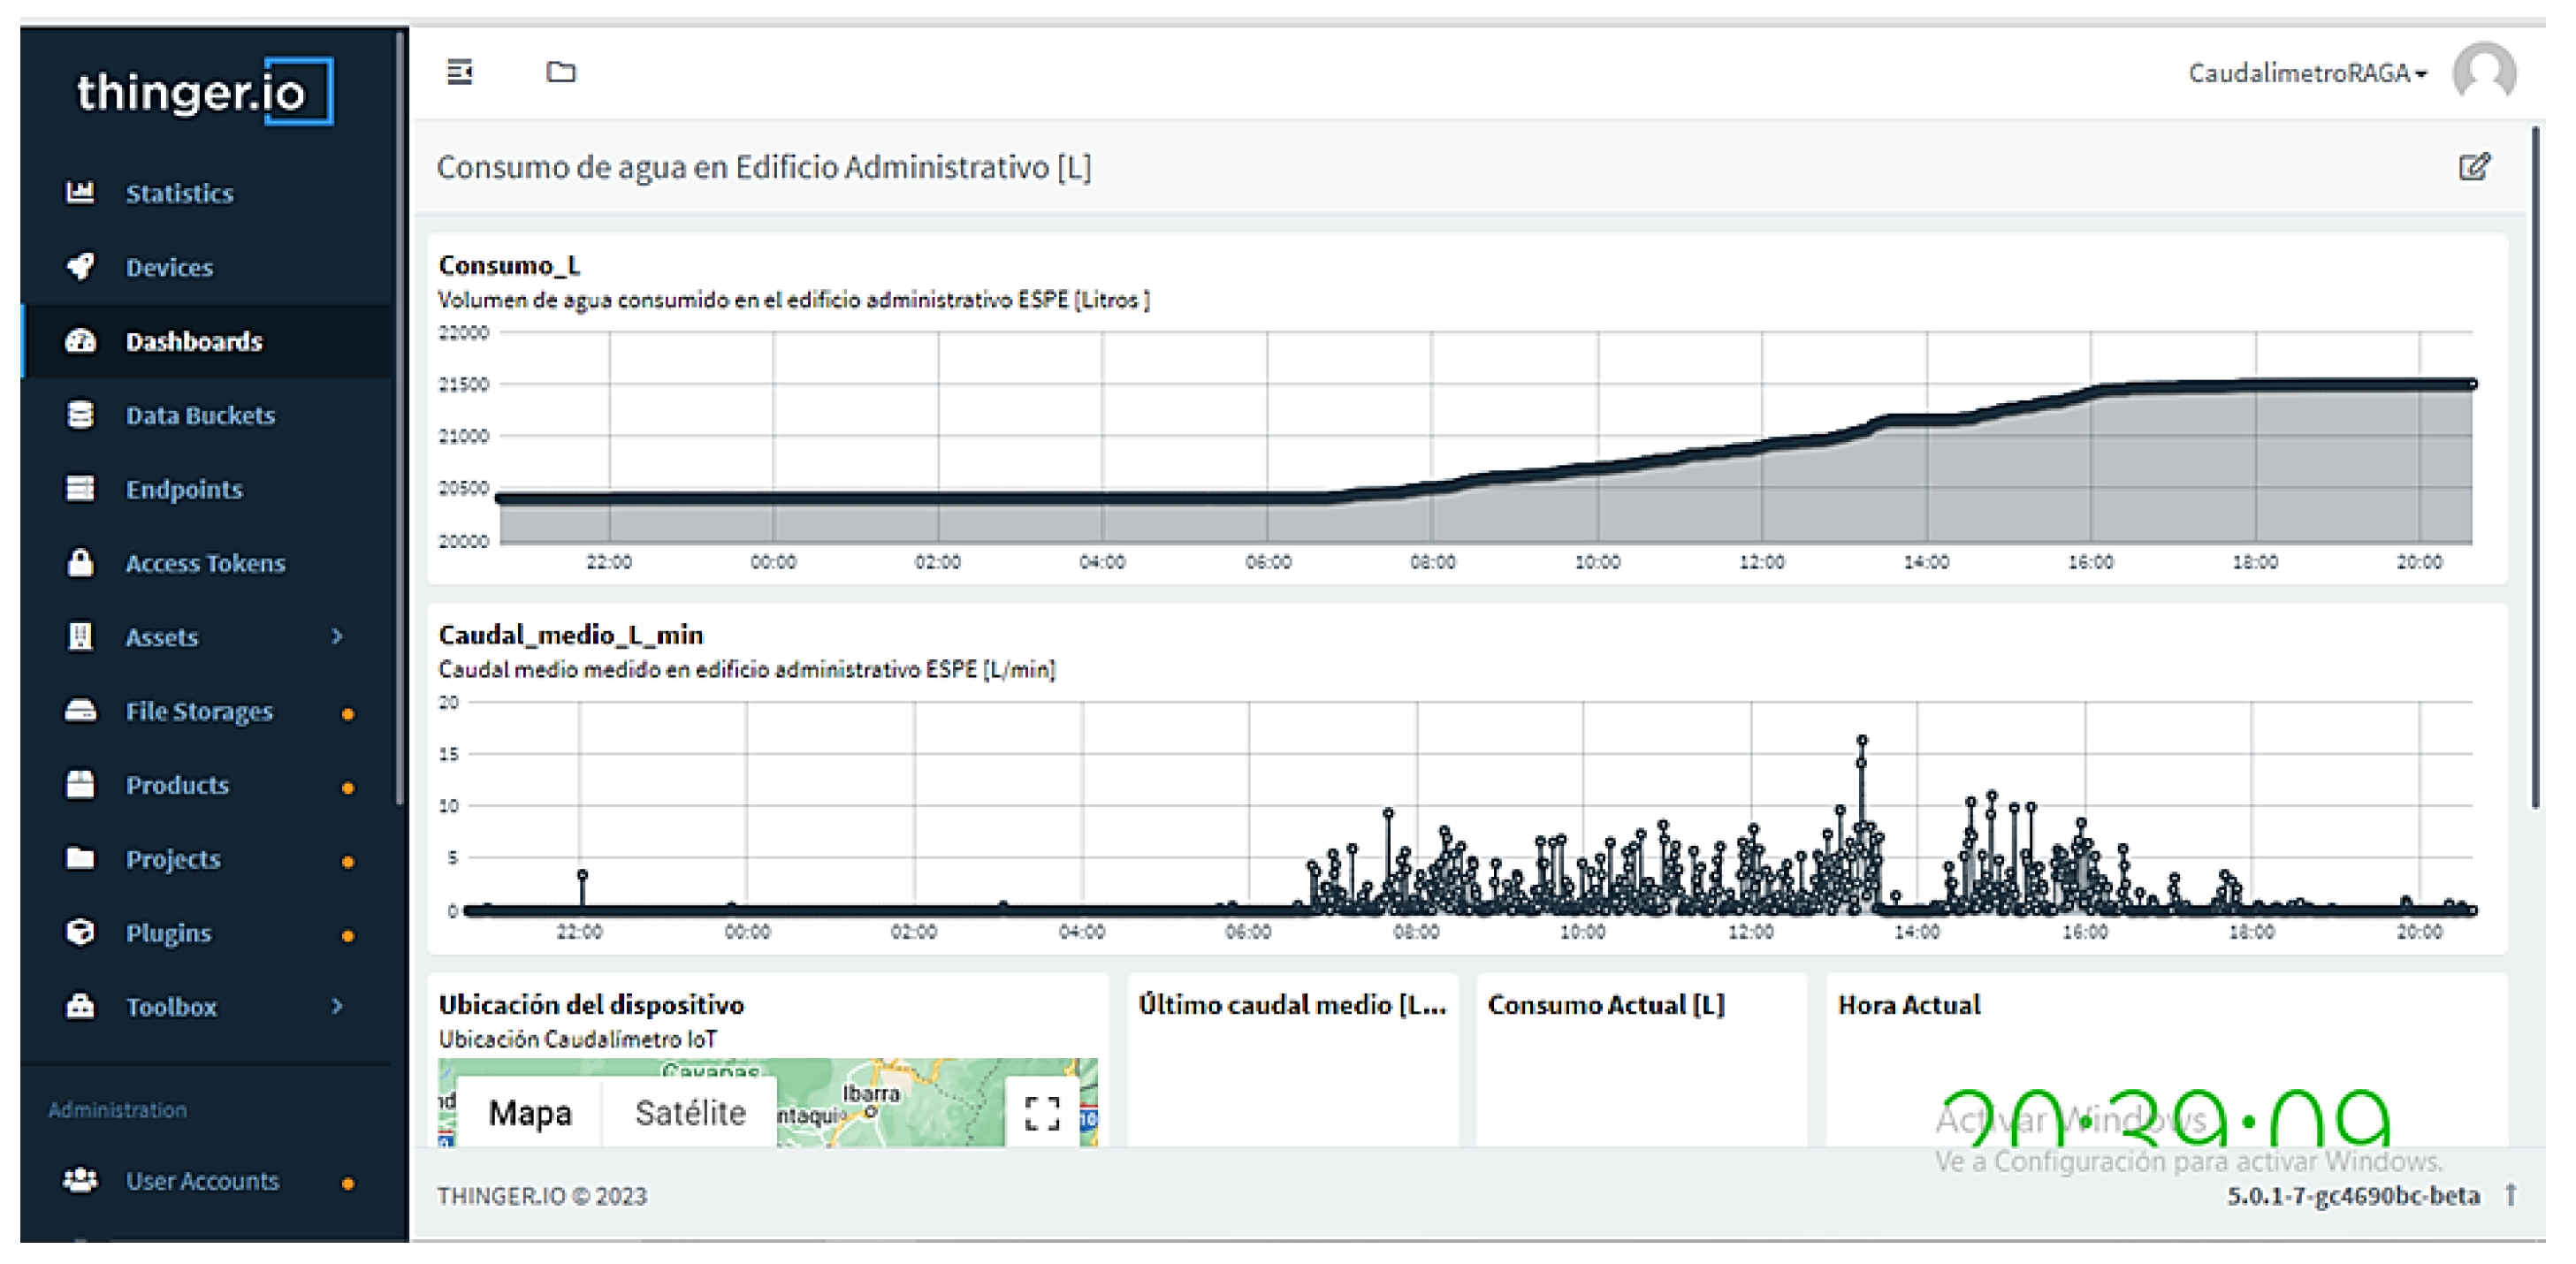The width and height of the screenshot is (2576, 1264).
Task: Click the Devices rocket icon
Action: [80, 266]
